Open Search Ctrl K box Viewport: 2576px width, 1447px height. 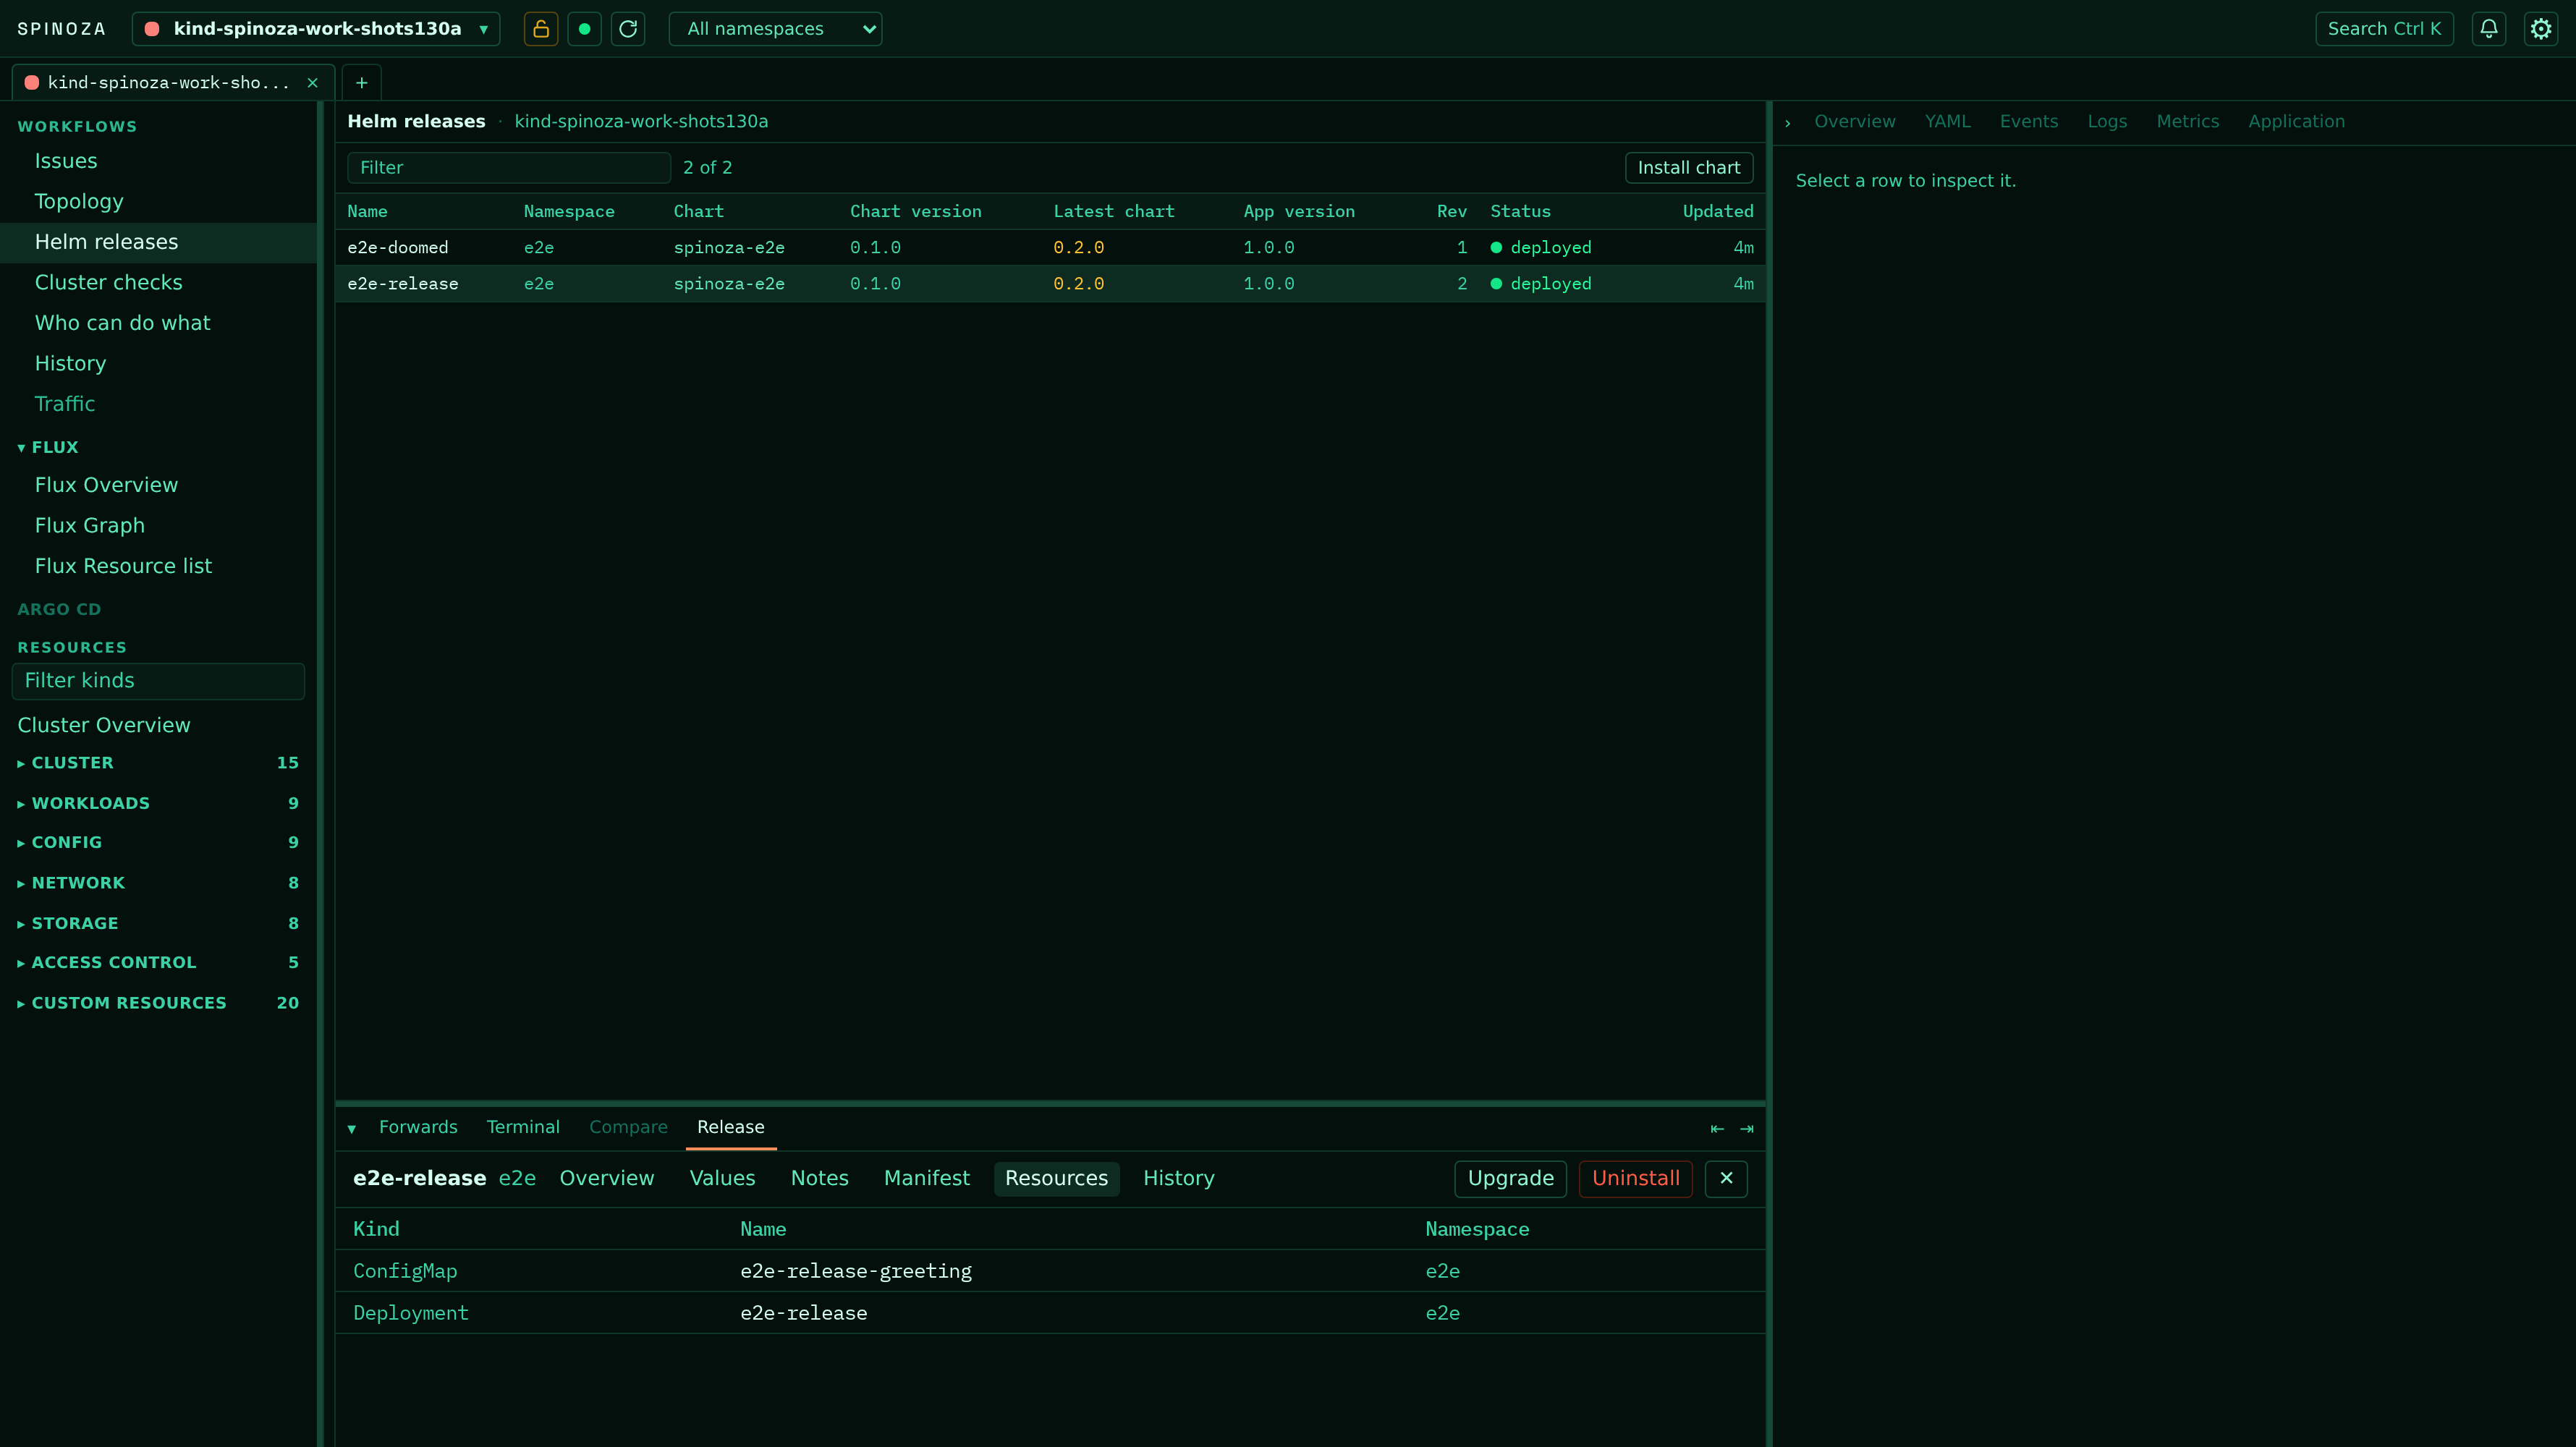pyautogui.click(x=2384, y=29)
